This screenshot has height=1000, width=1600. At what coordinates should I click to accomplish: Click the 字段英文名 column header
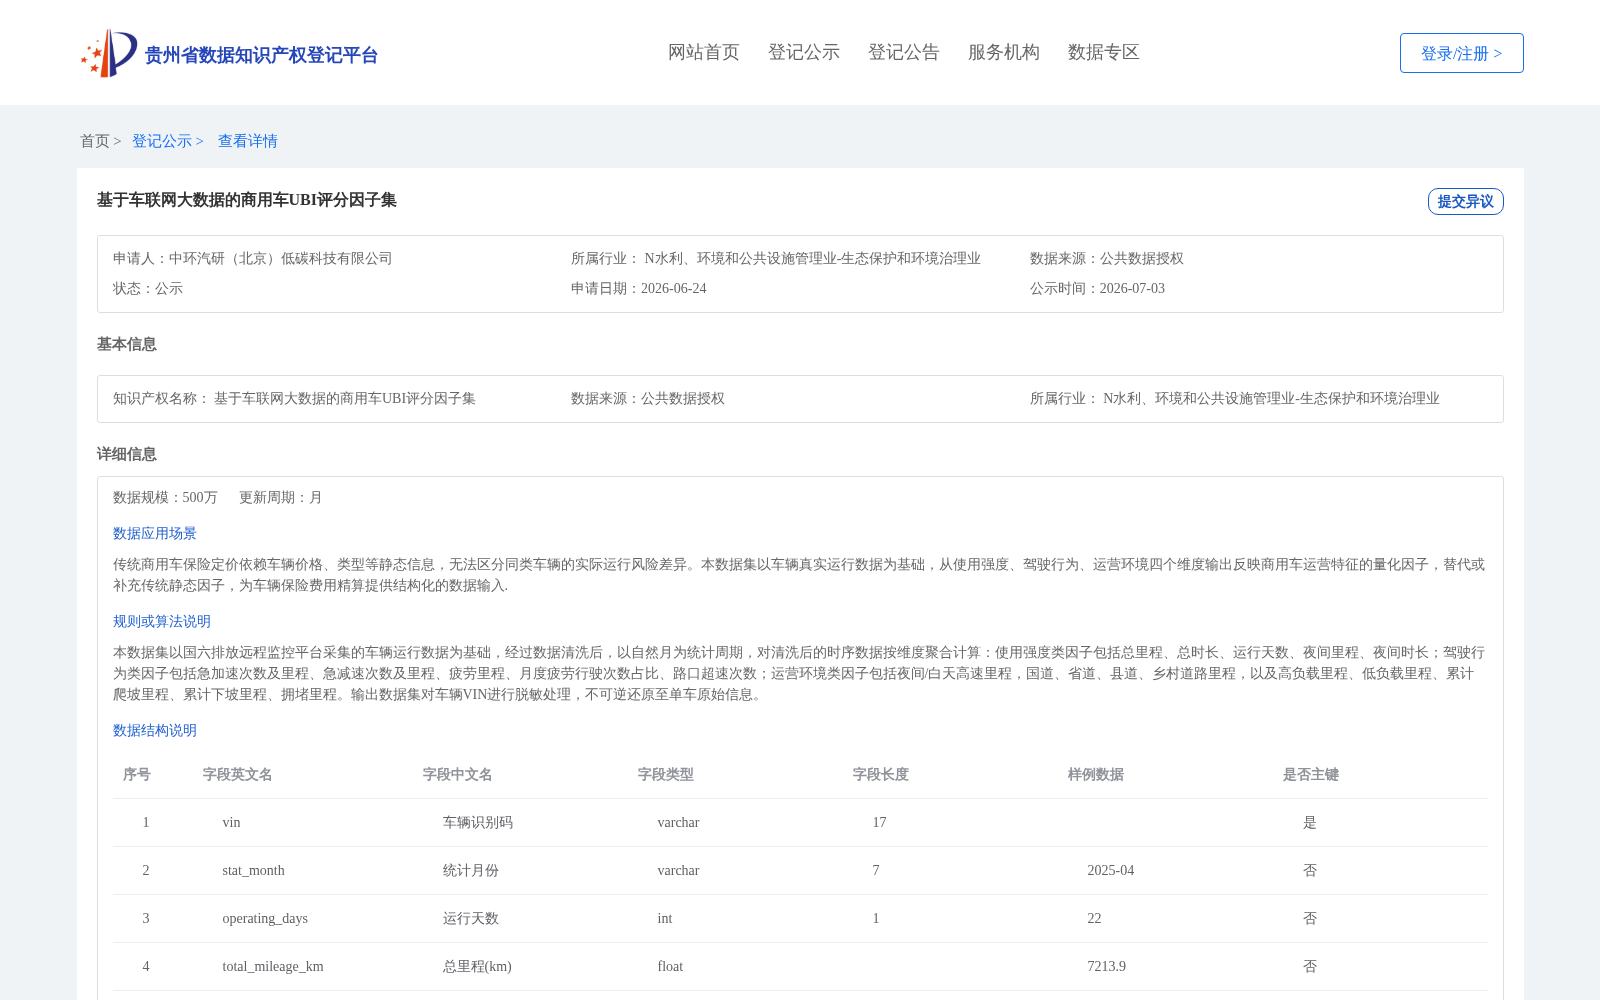point(238,774)
